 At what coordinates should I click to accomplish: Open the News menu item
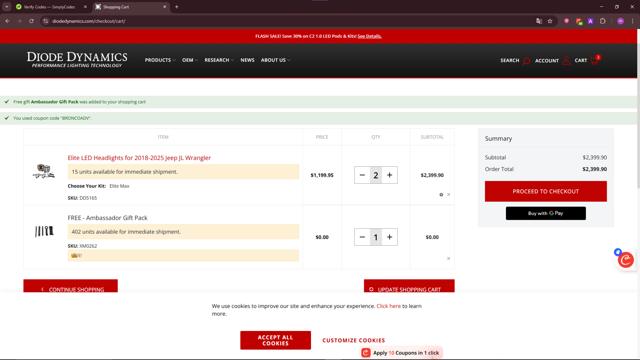(x=247, y=60)
